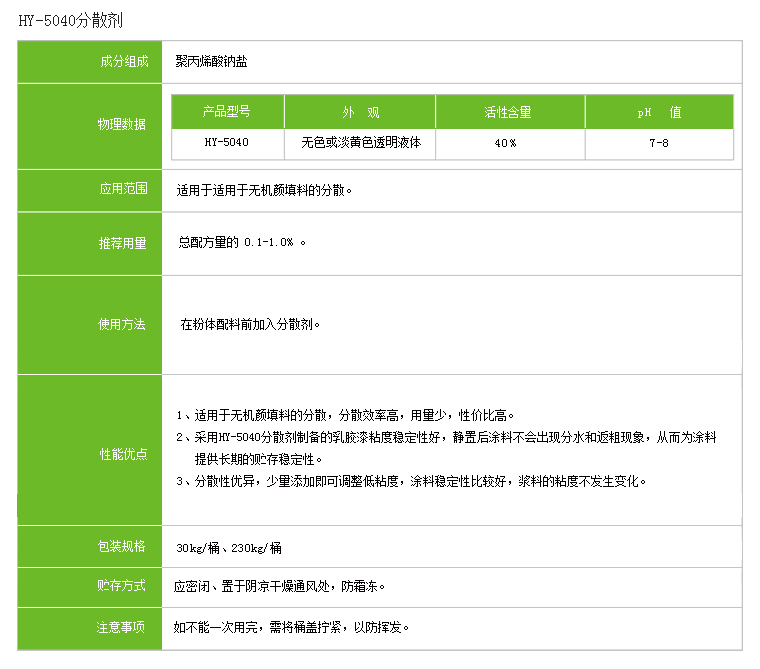The height and width of the screenshot is (669, 760).
Task: Select the 注意事项 row label
Action: (x=121, y=627)
